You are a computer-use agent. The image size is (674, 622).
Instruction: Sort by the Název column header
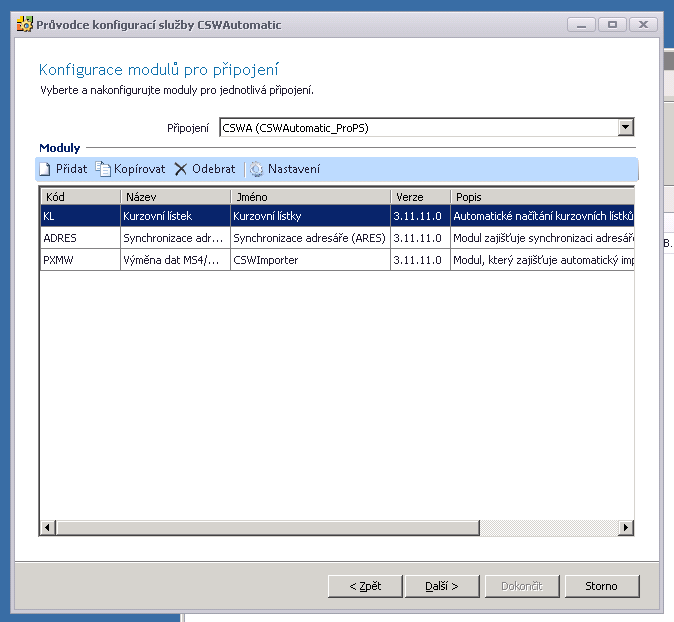pos(174,197)
